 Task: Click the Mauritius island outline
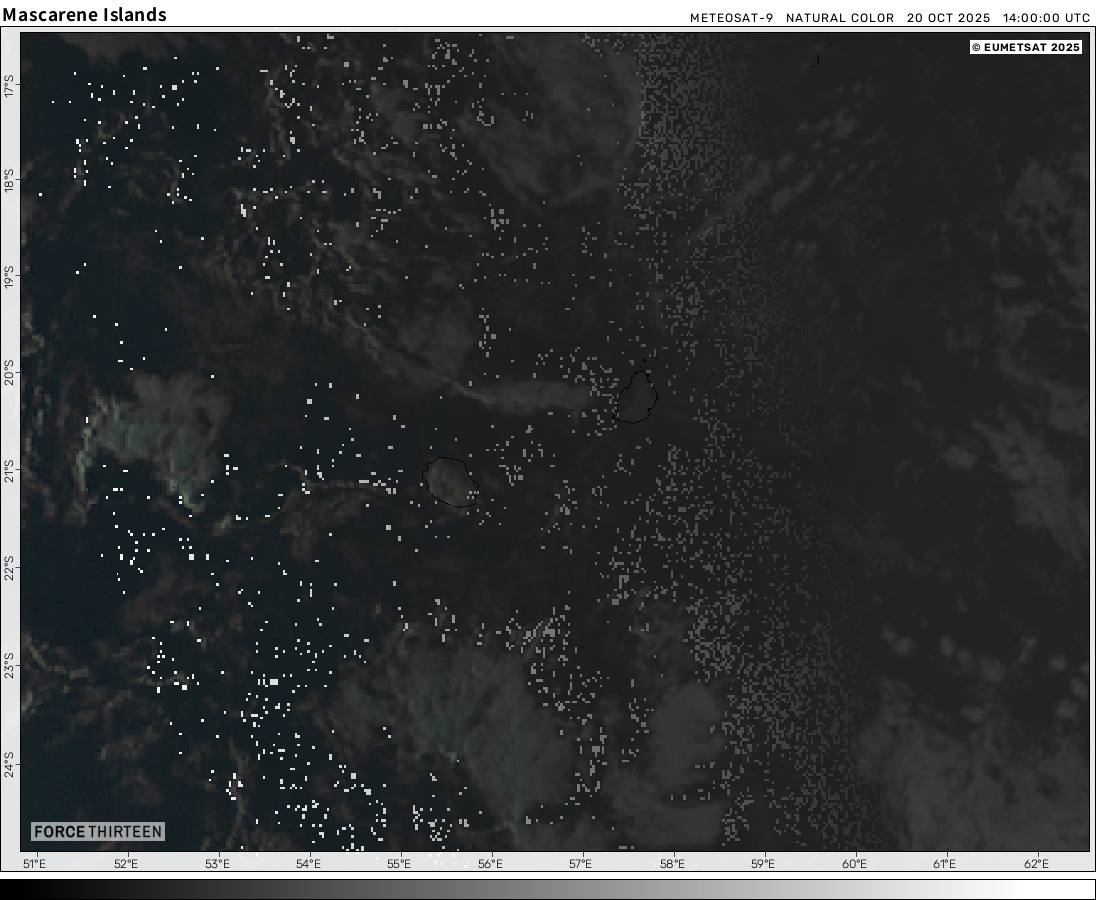635,397
